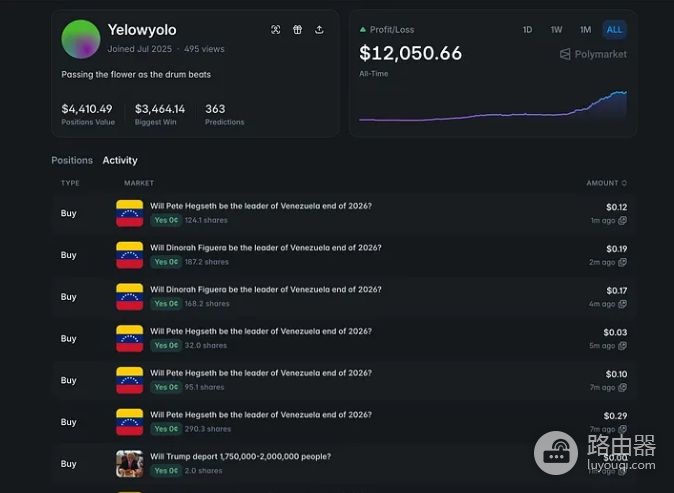
Task: Click the gift icon in profile header
Action: tap(297, 30)
